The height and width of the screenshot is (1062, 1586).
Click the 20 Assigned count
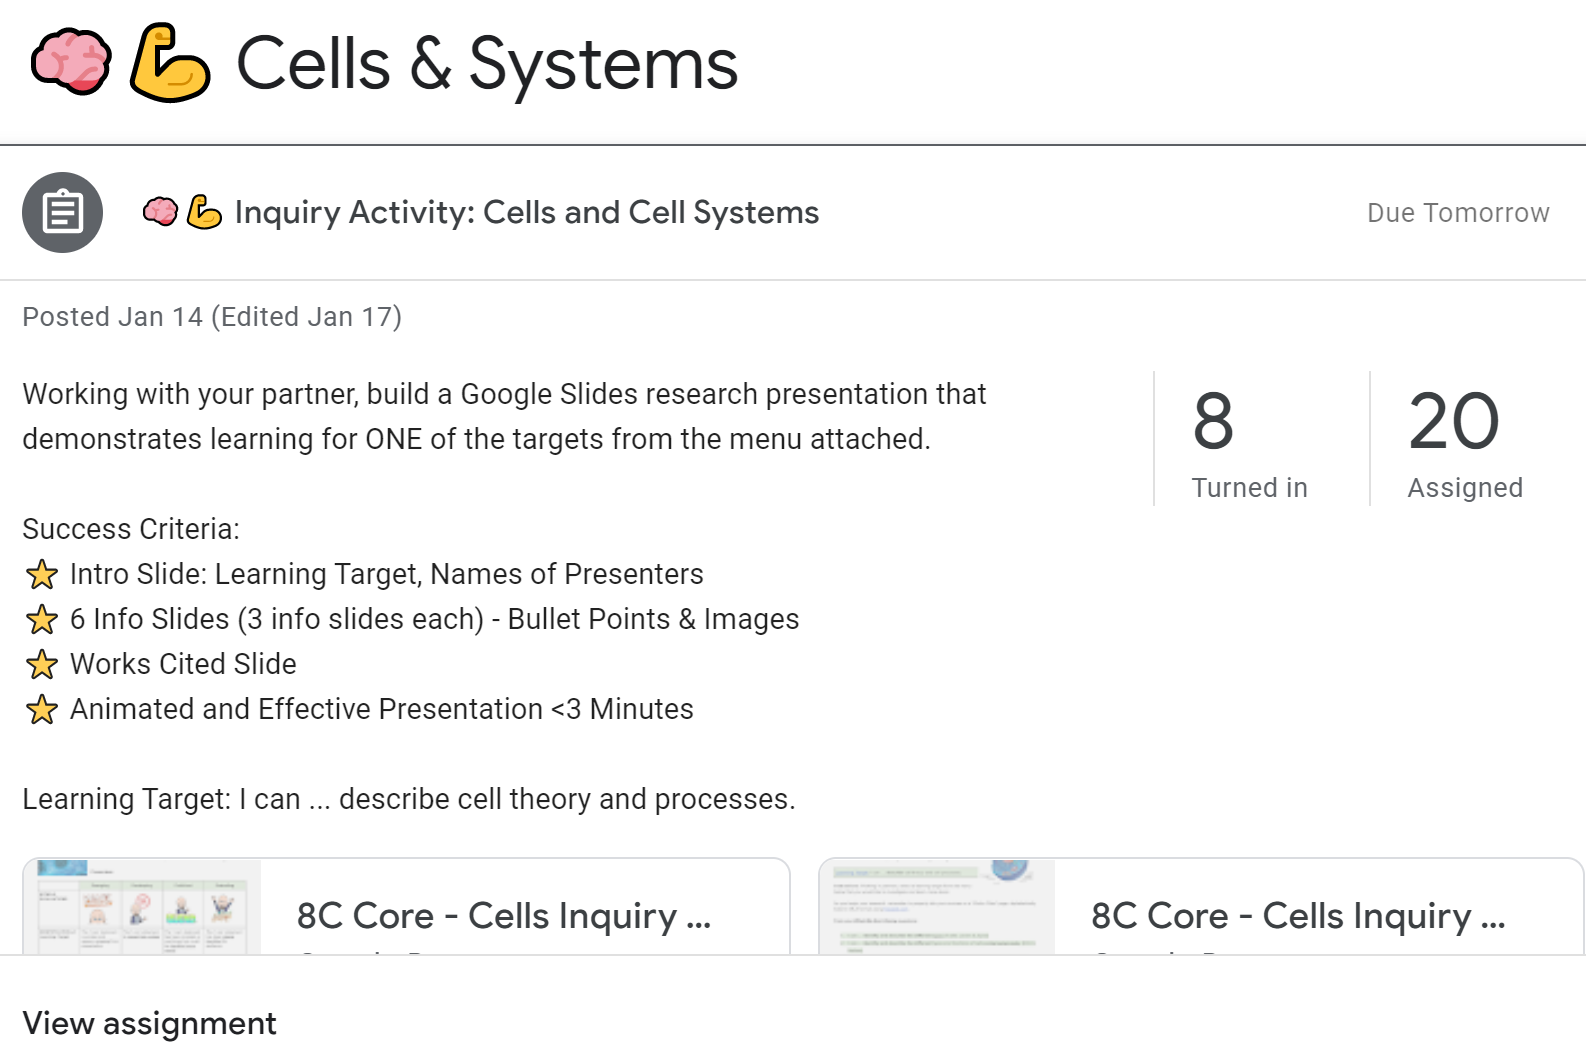[1465, 441]
